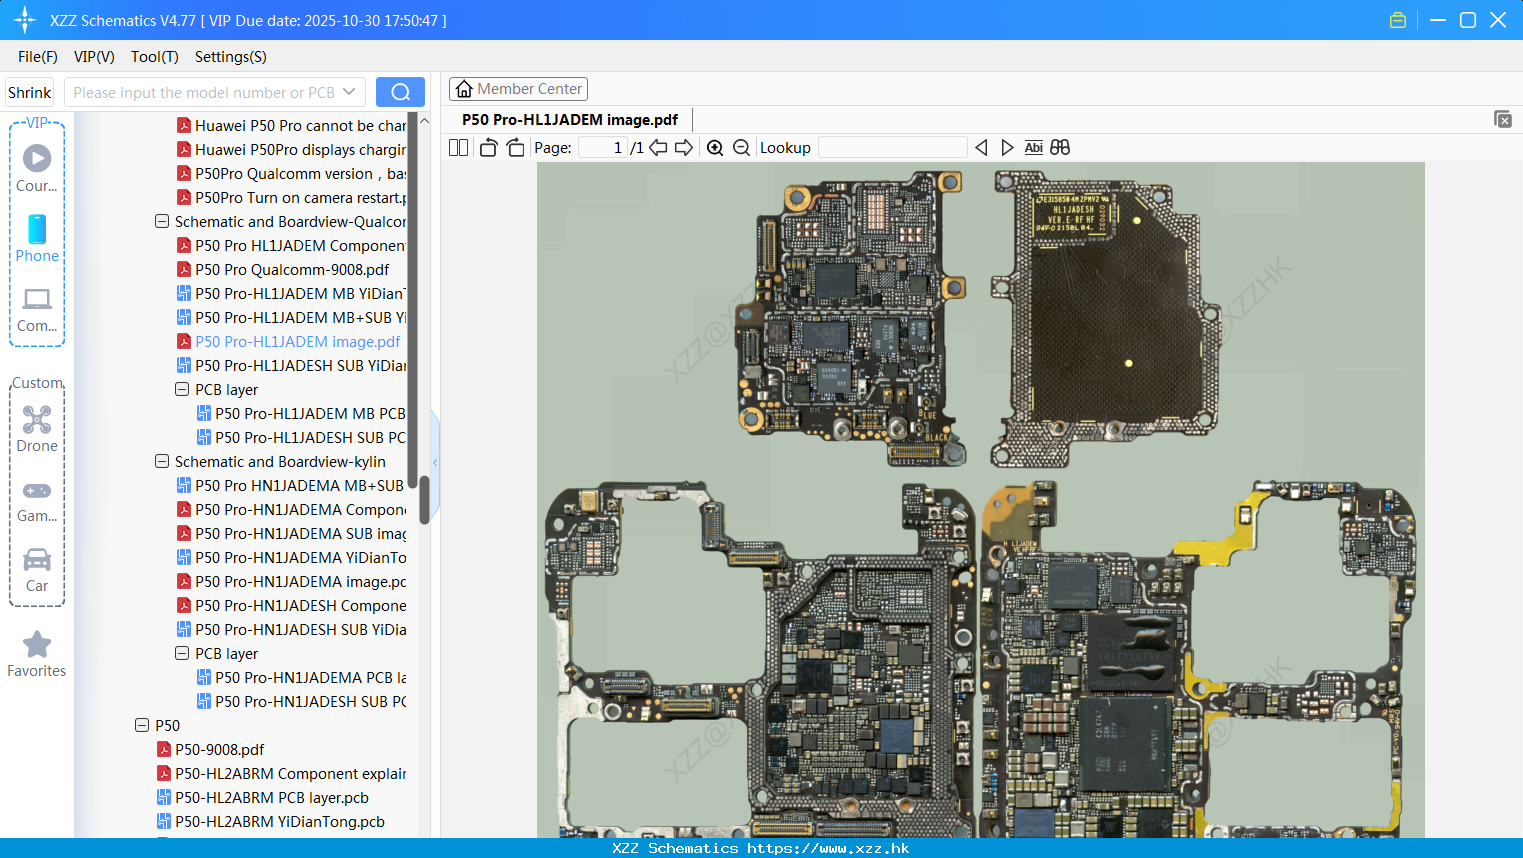Find previous lookup match triangle

click(x=981, y=148)
